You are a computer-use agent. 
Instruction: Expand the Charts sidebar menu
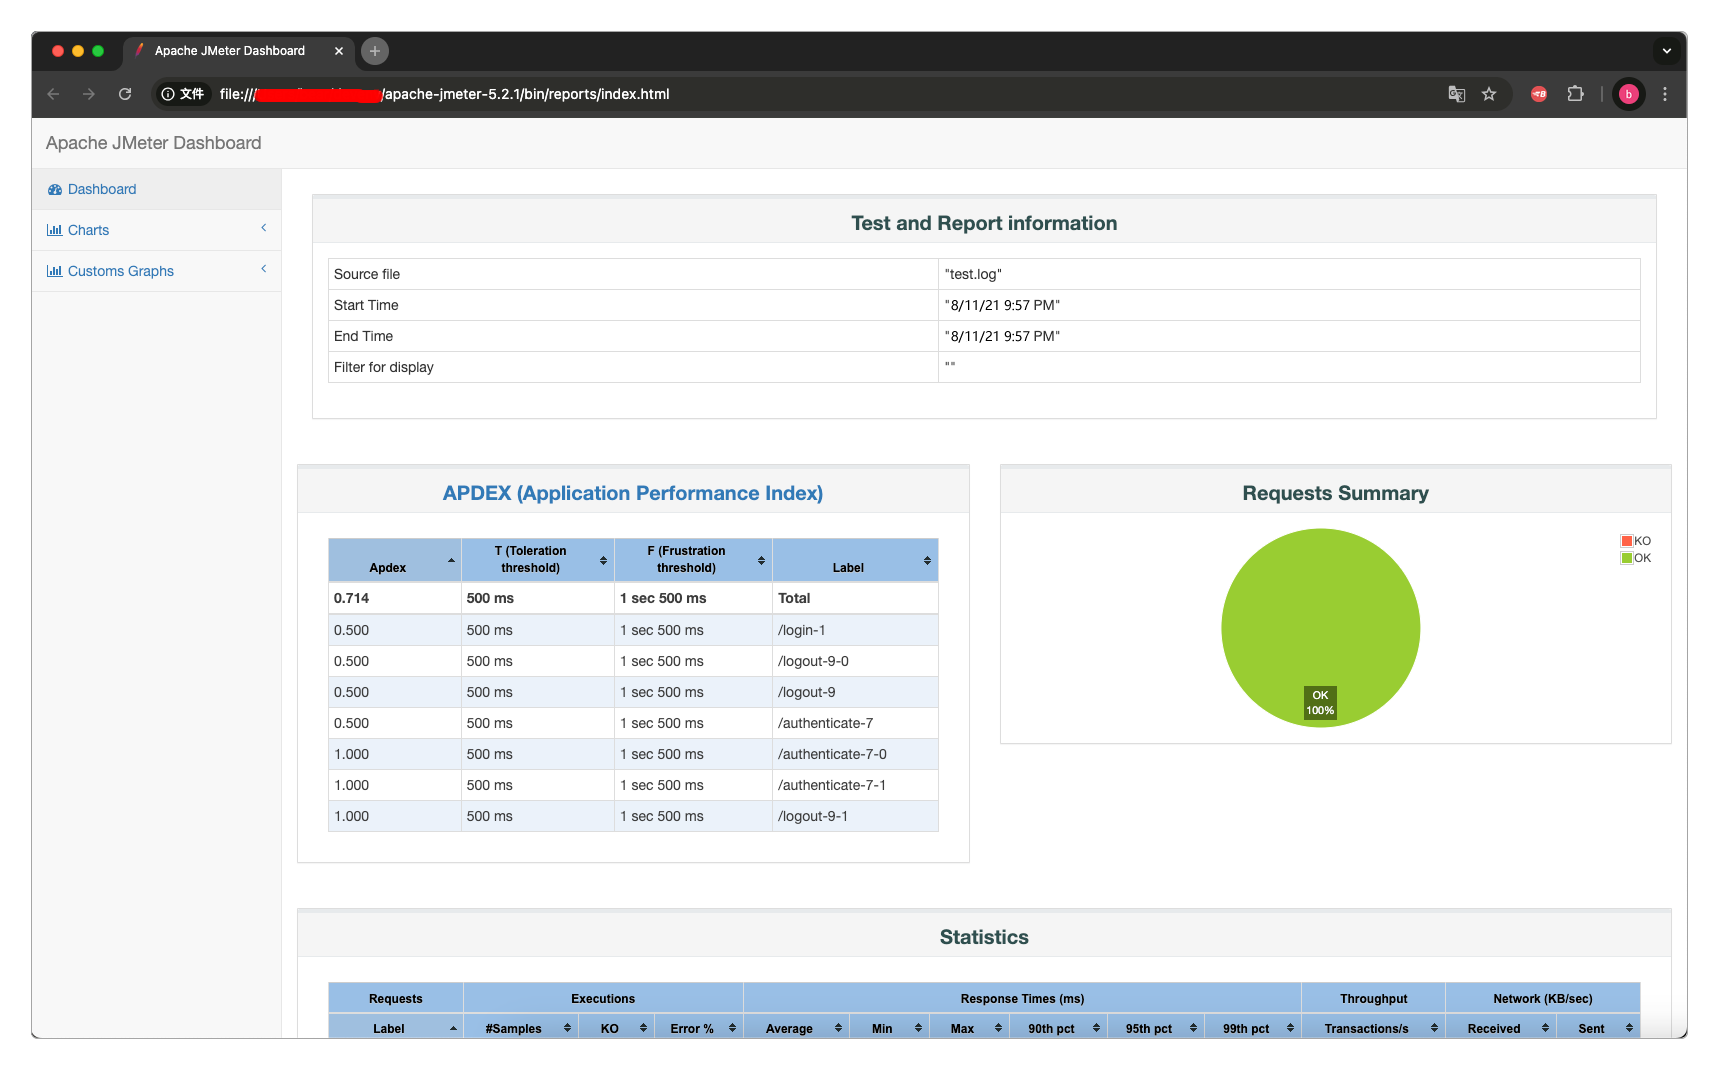click(156, 230)
